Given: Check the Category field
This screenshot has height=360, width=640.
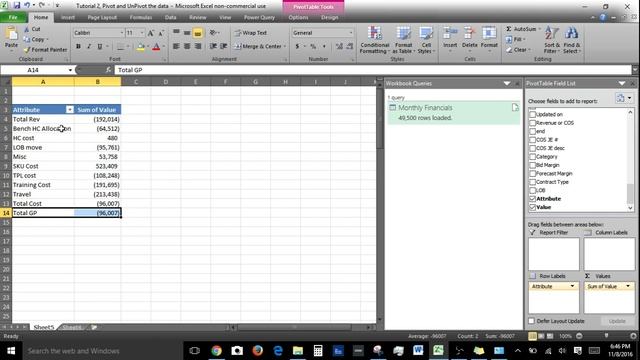Looking at the screenshot, I should point(532,157).
